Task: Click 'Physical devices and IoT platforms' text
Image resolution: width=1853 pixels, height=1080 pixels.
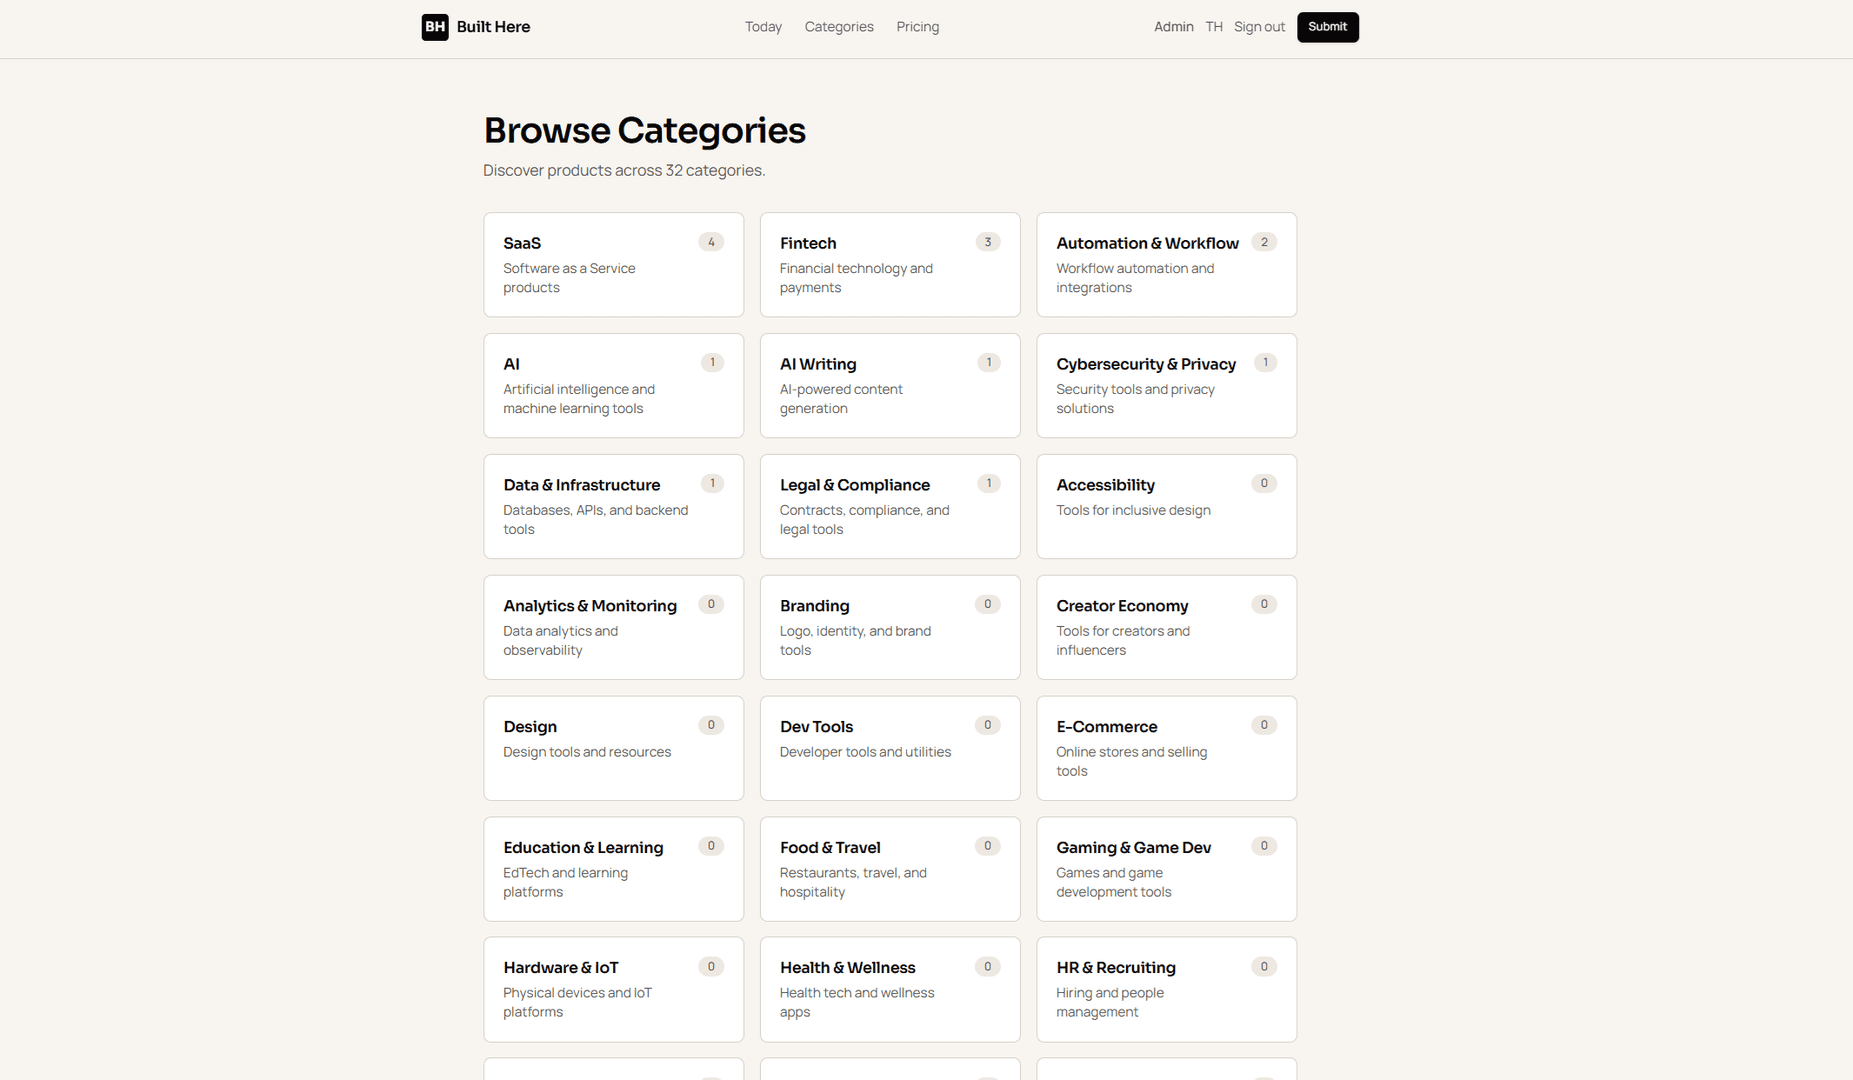Action: pos(578,1003)
